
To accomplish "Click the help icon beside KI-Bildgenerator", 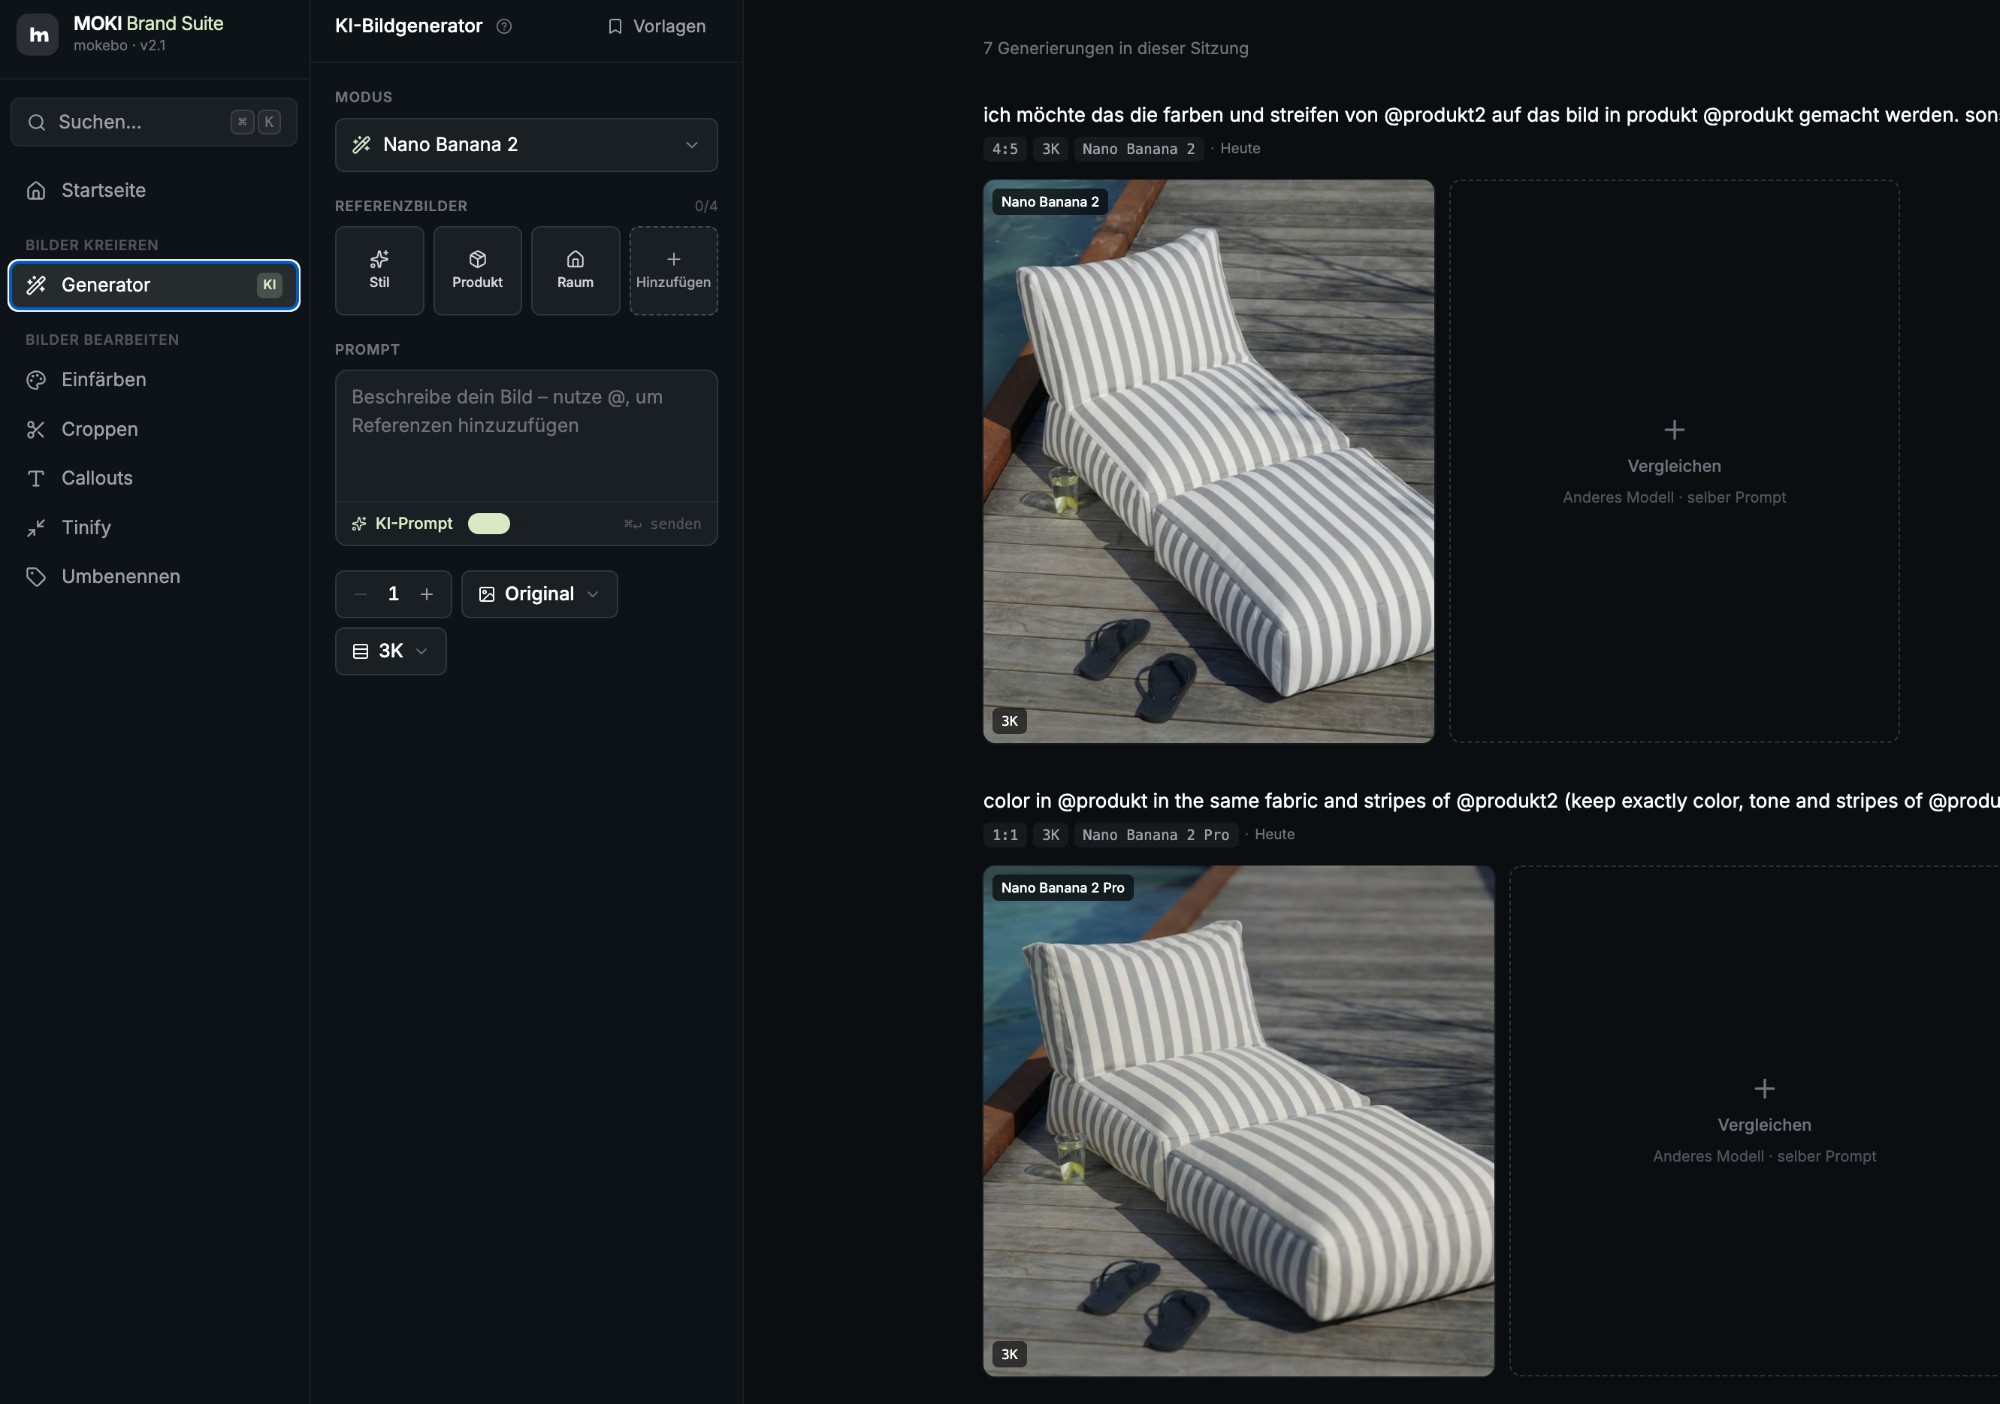I will 504,26.
